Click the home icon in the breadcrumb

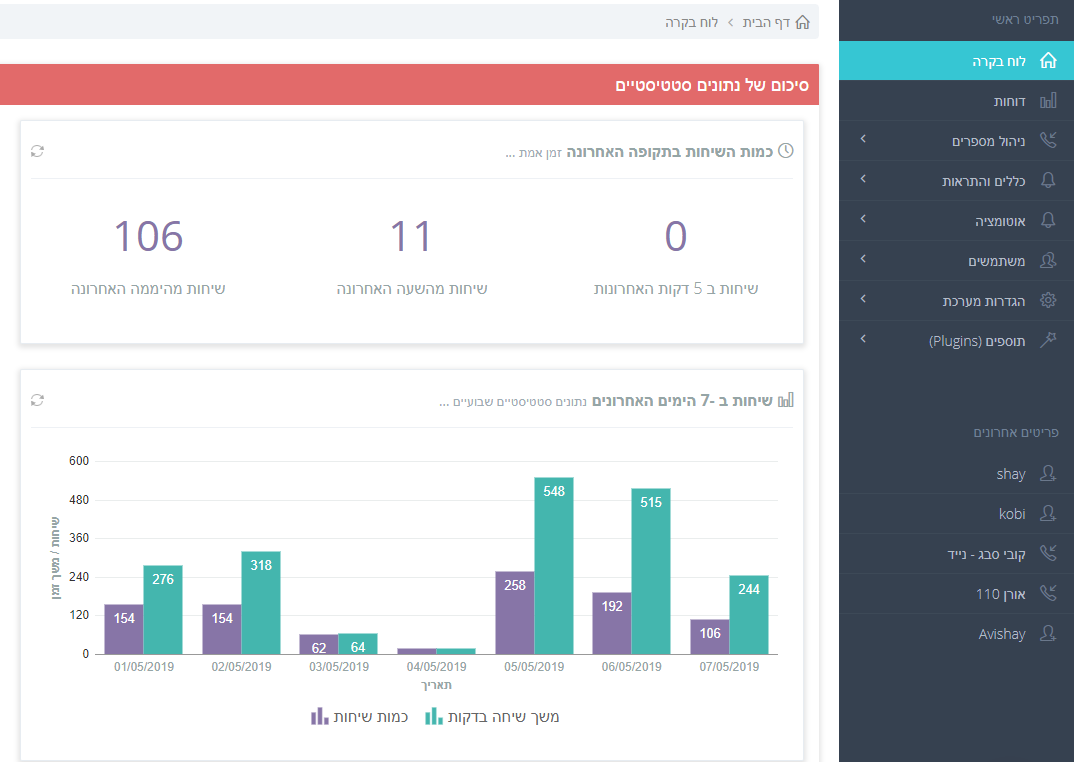(803, 23)
